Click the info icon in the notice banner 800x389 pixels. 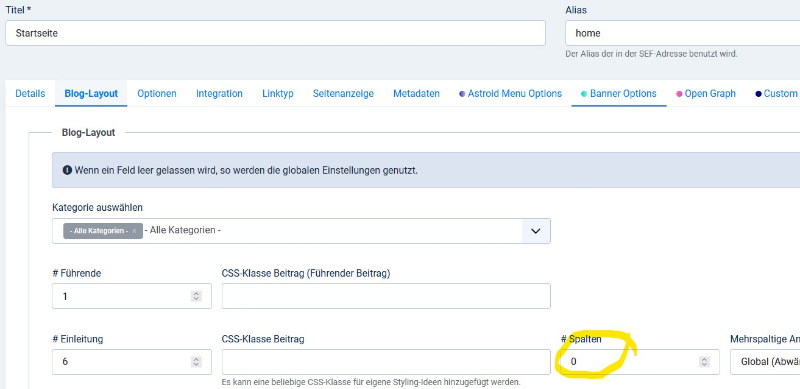(x=67, y=170)
